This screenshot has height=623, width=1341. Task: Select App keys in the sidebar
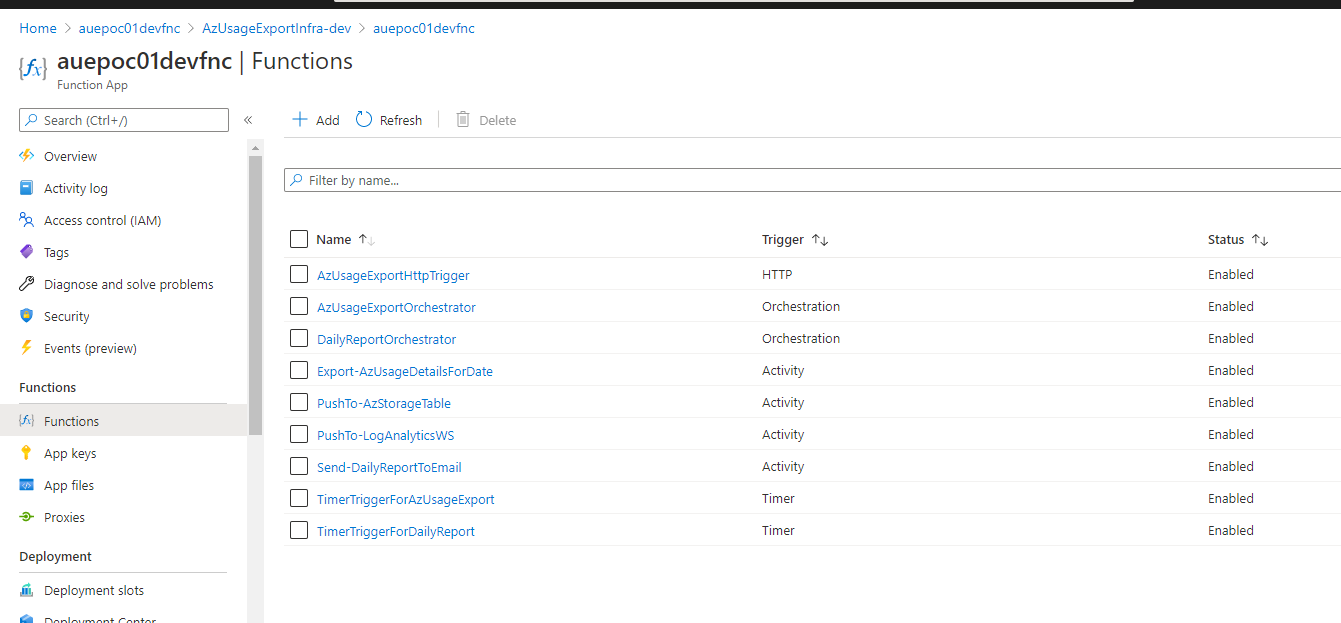(x=70, y=453)
